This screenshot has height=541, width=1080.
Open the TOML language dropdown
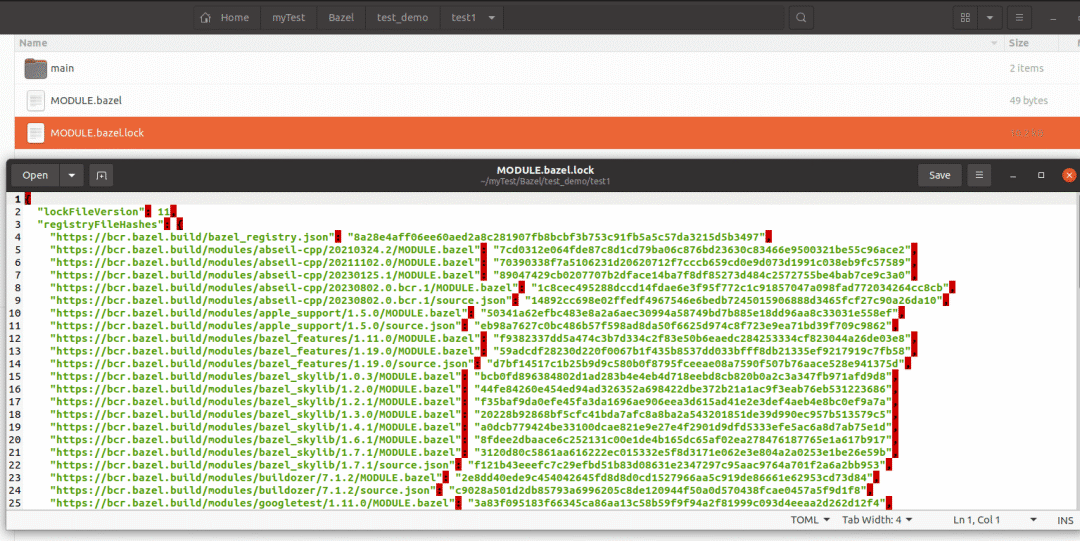[809, 520]
